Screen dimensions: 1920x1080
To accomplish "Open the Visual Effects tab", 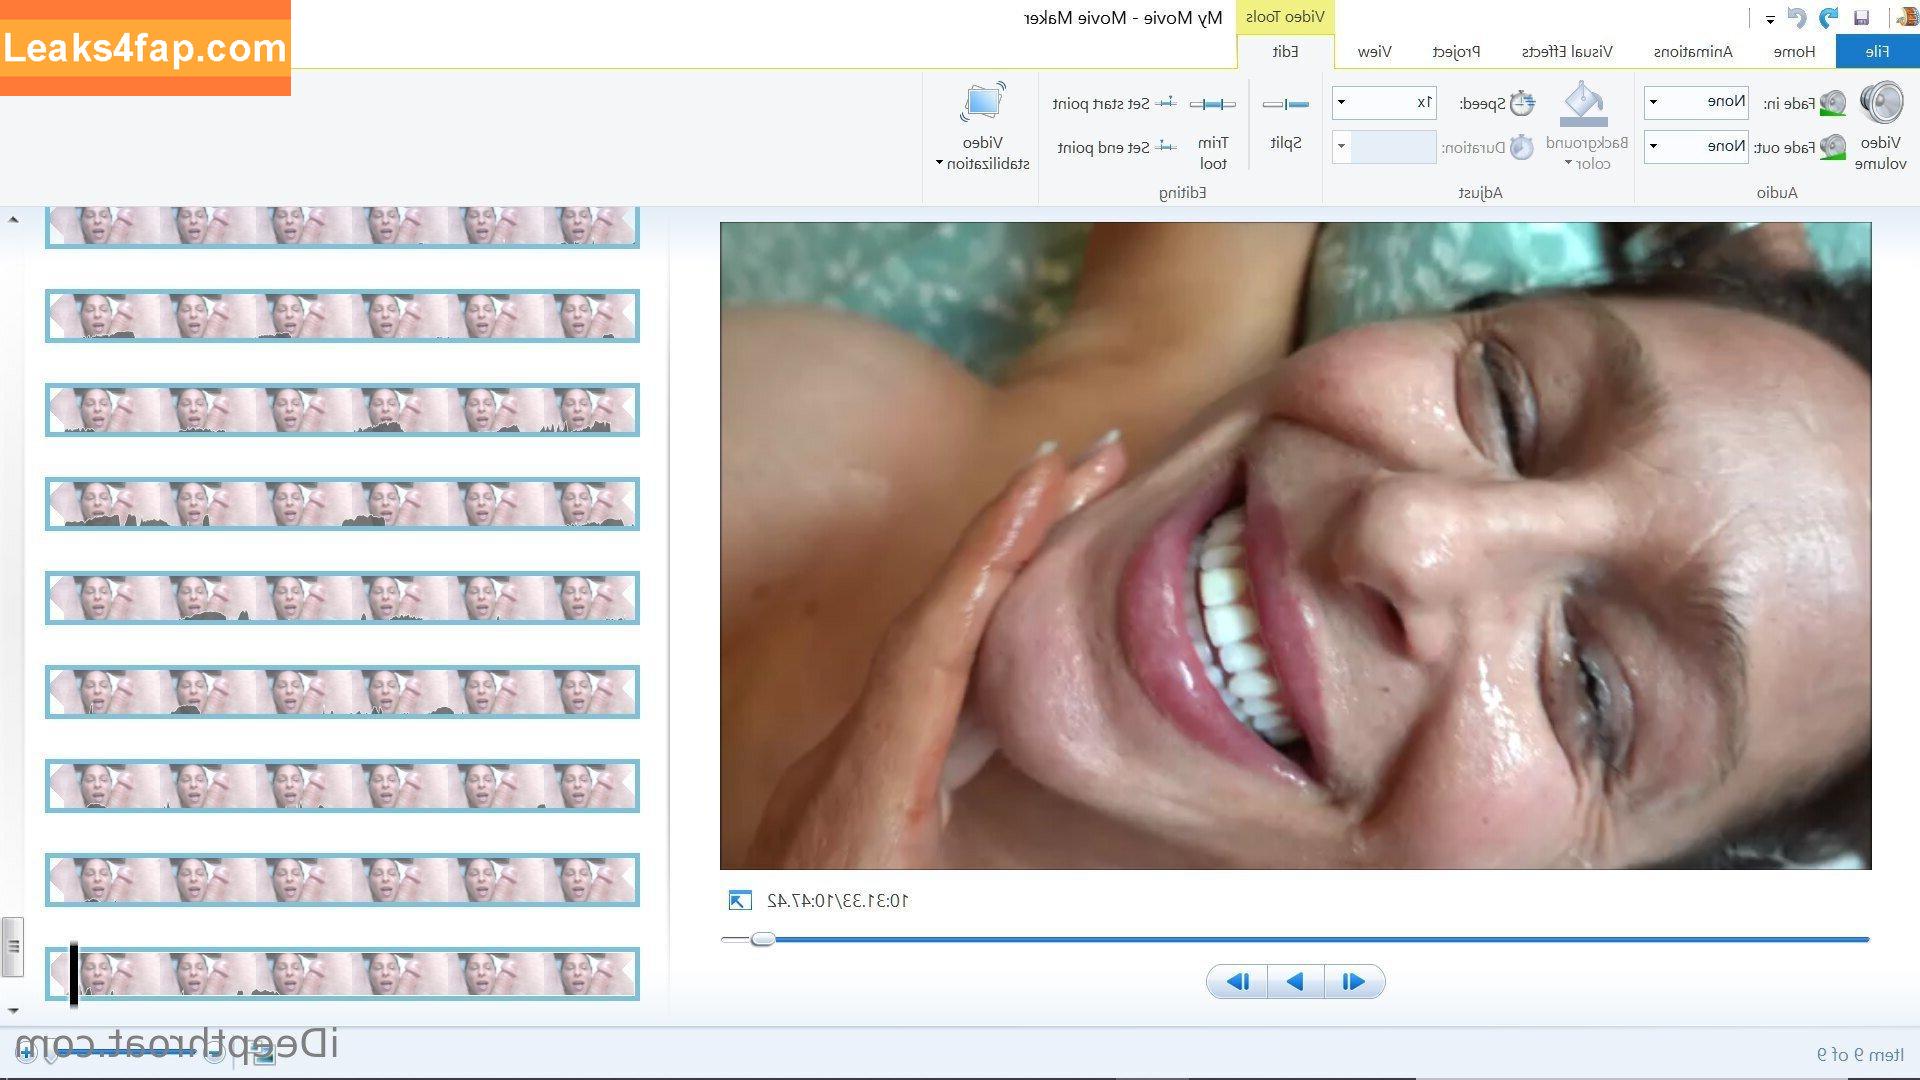I will point(1567,51).
